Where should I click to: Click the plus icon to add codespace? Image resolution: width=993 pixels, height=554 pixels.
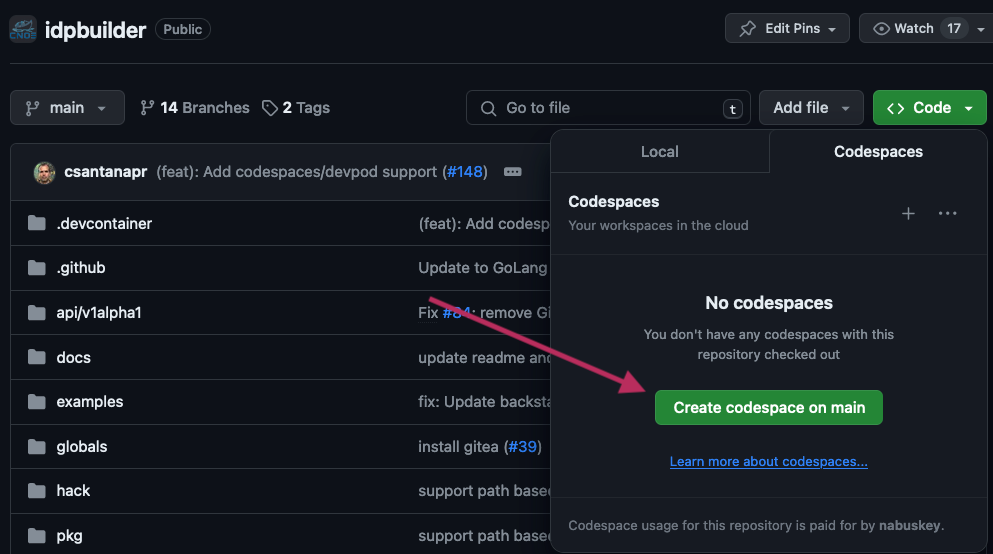point(908,213)
